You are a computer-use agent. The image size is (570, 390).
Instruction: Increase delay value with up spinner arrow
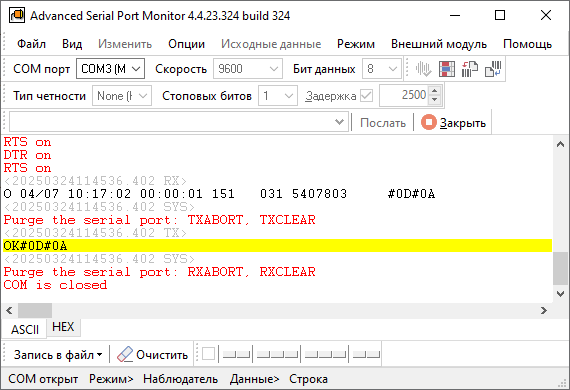435,91
